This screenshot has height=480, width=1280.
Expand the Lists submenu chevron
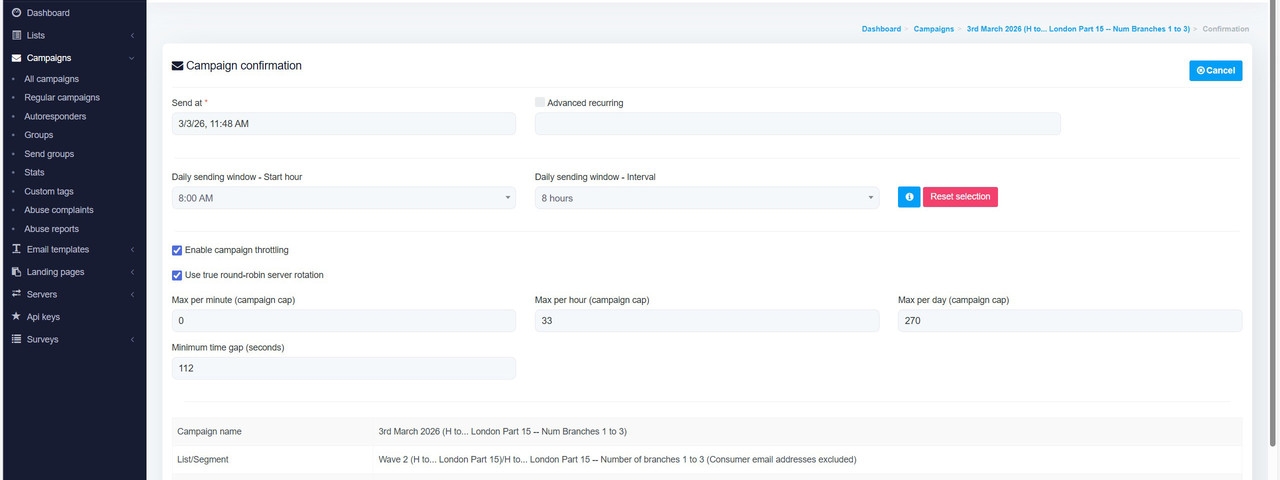(x=132, y=35)
